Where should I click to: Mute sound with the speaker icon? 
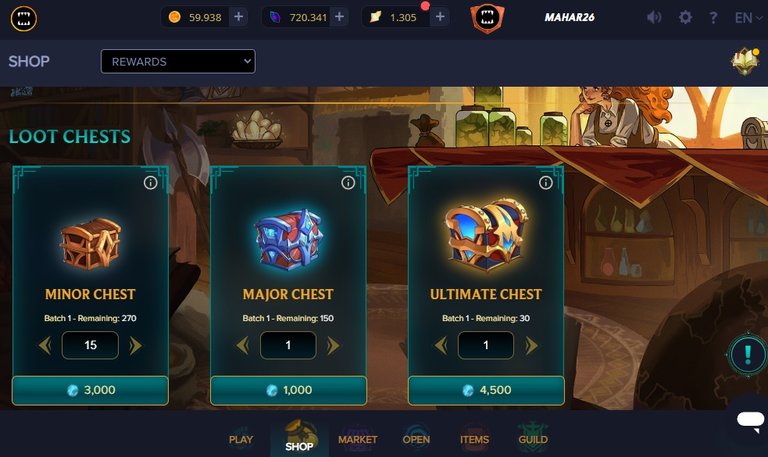pyautogui.click(x=654, y=18)
